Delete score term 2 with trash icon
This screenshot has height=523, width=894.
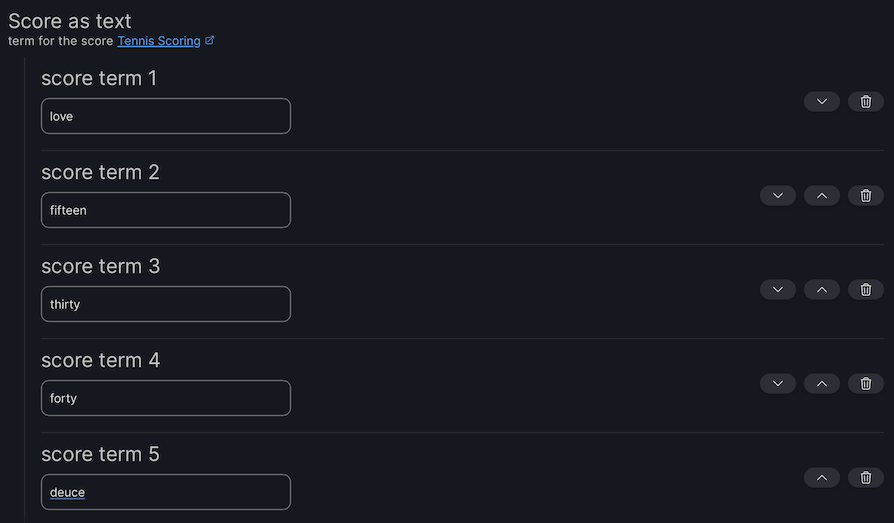tap(866, 195)
